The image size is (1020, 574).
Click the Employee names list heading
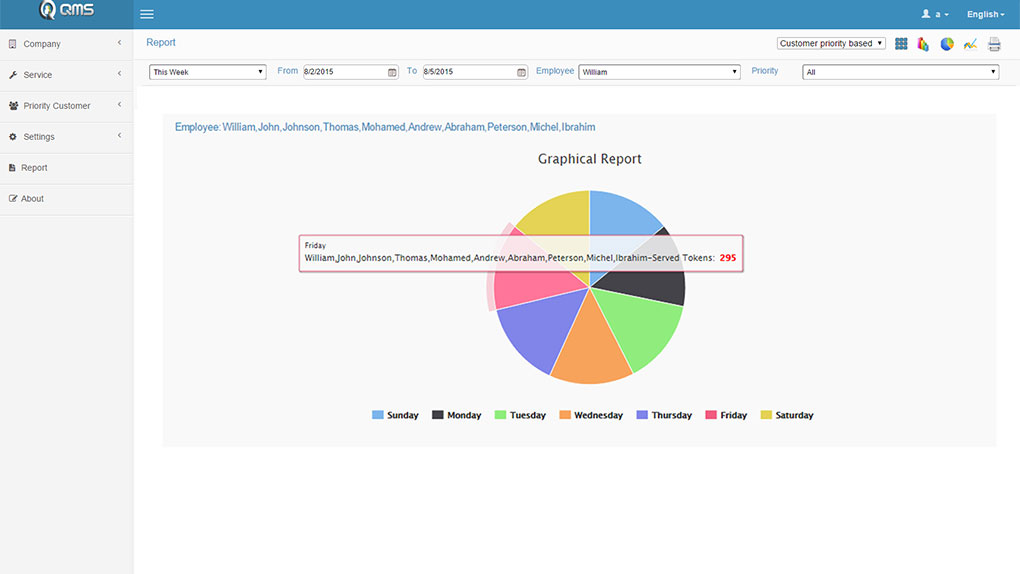pyautogui.click(x=384, y=127)
